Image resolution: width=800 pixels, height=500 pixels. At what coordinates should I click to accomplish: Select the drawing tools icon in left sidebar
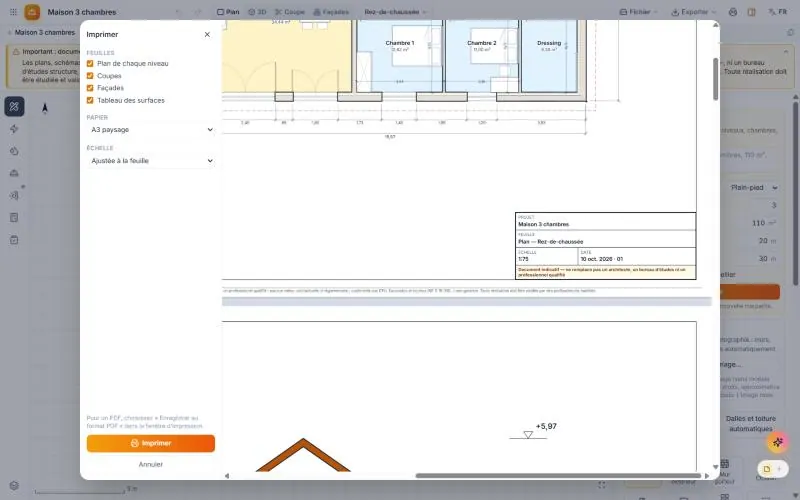14,107
